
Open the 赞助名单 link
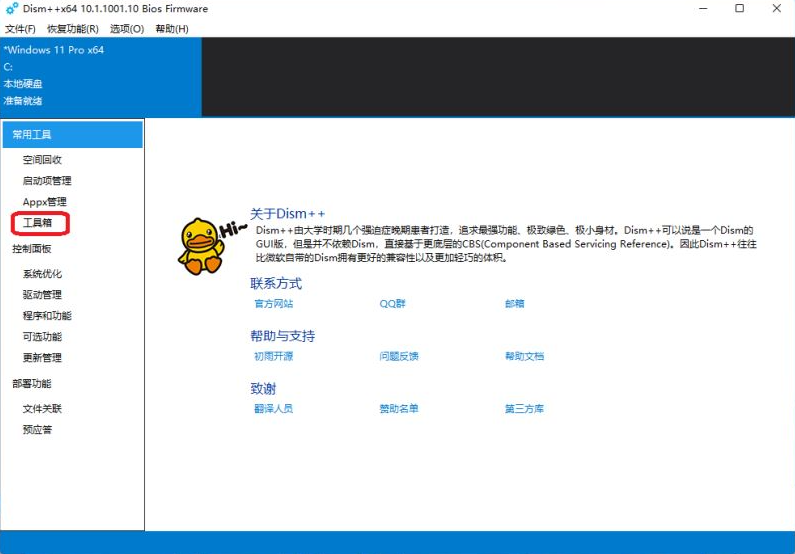click(x=398, y=409)
